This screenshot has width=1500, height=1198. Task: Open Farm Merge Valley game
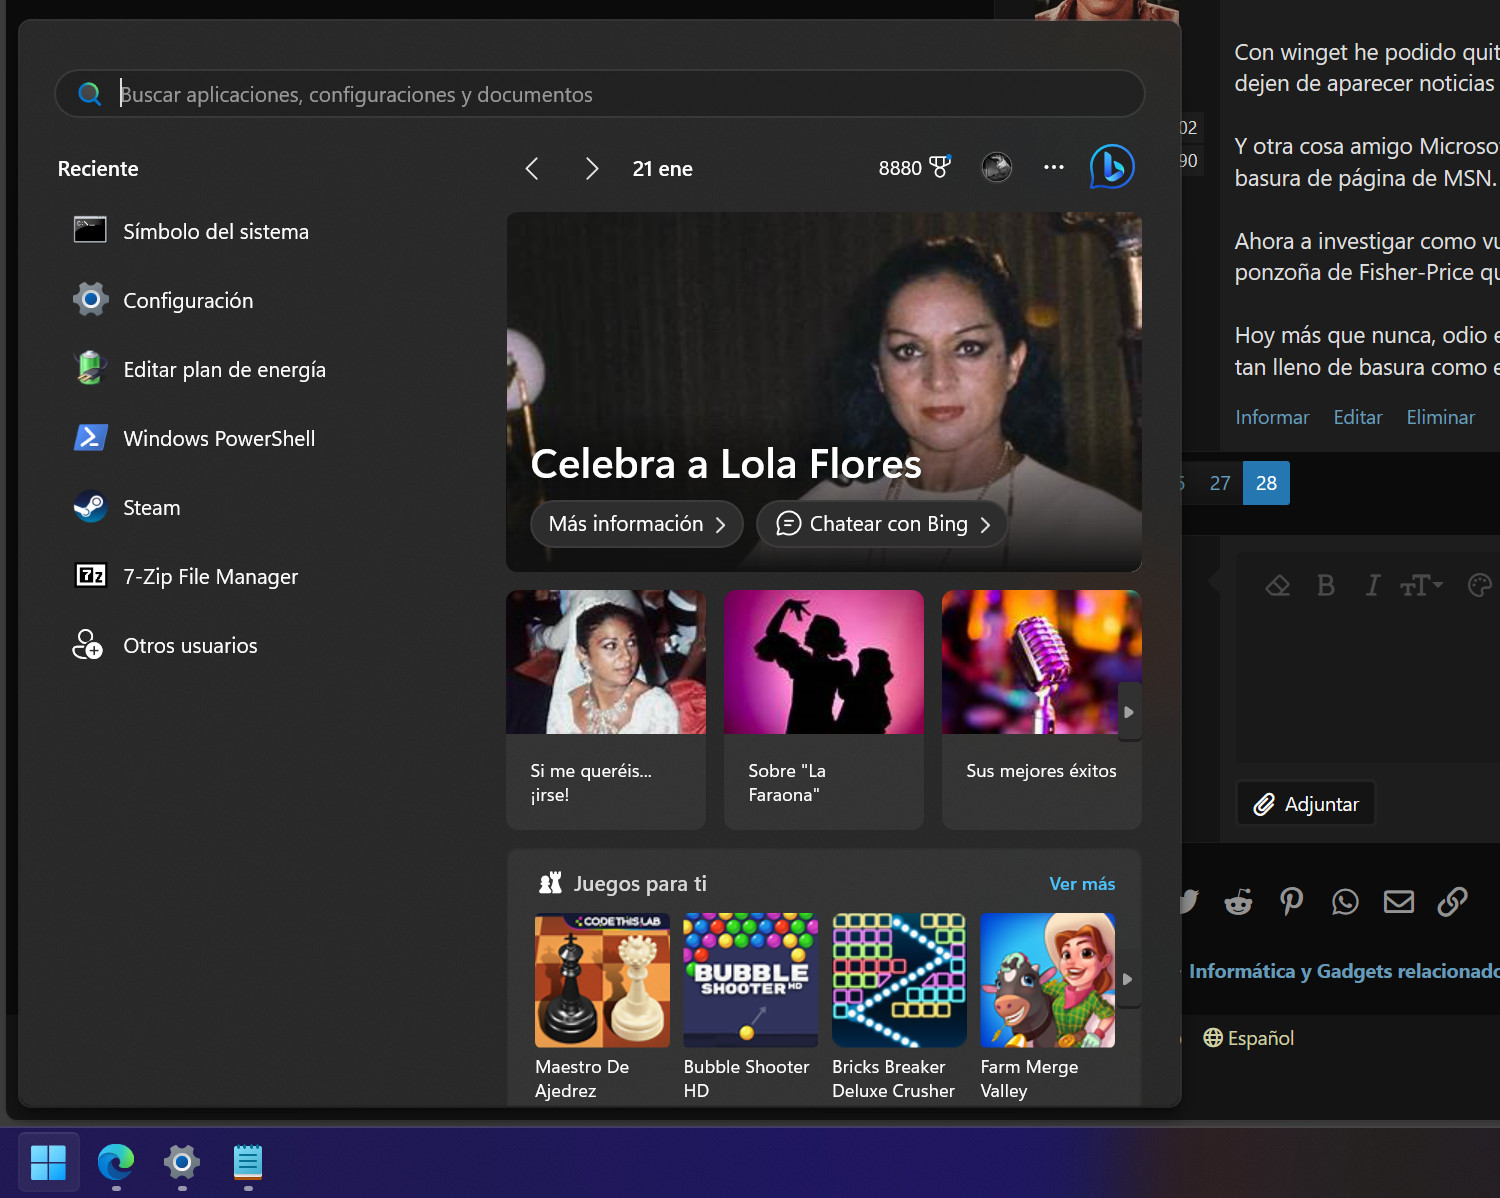(x=1047, y=1007)
